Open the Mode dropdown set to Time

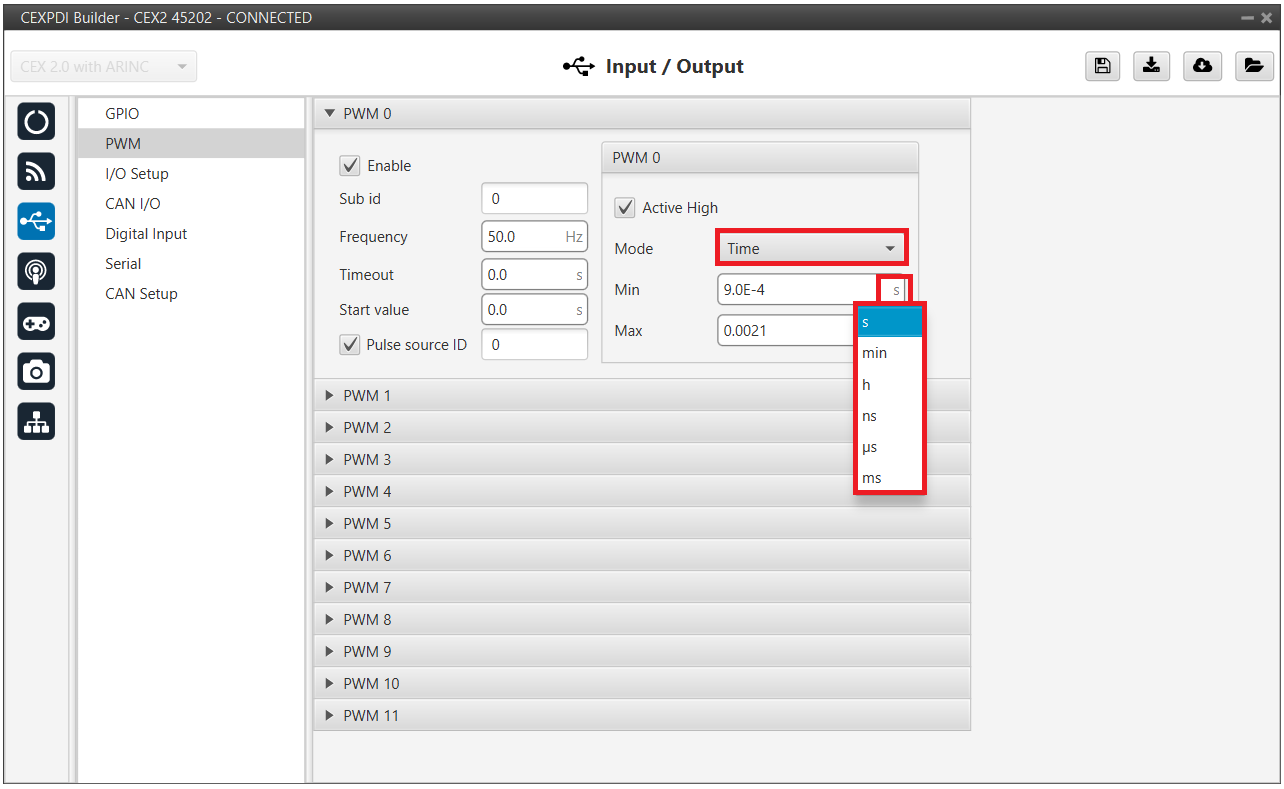811,249
